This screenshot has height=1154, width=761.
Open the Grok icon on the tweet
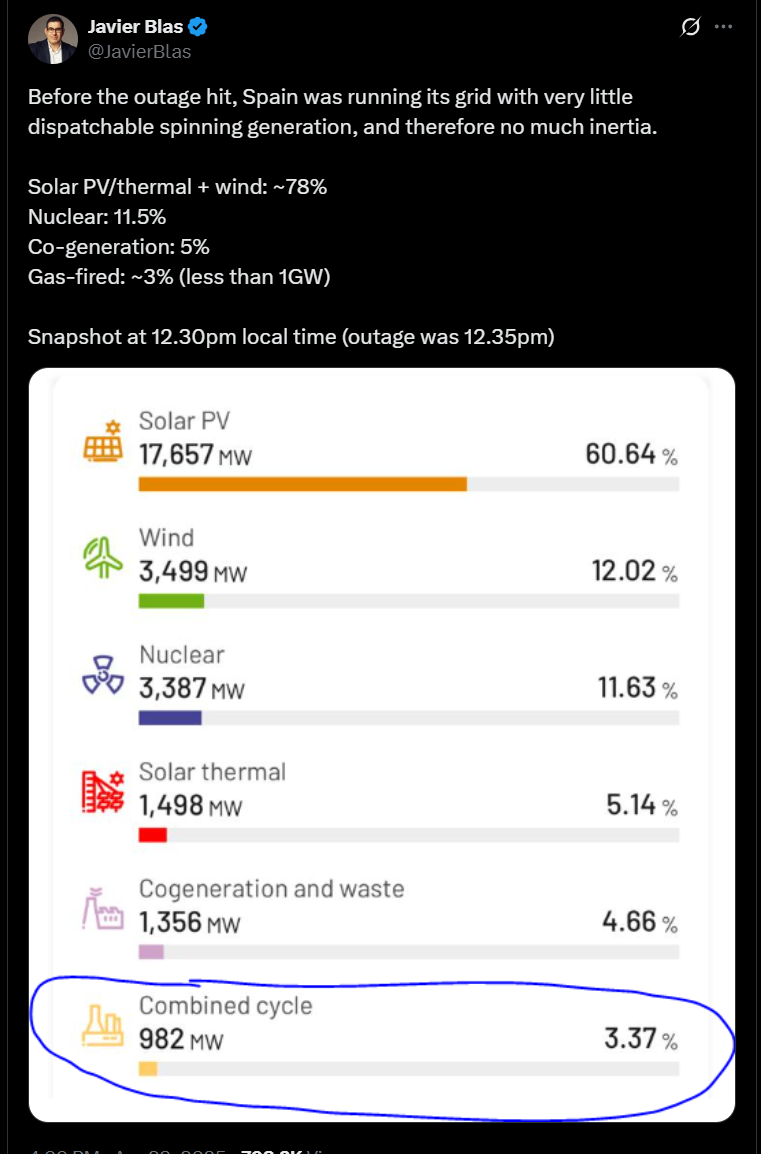click(x=690, y=27)
